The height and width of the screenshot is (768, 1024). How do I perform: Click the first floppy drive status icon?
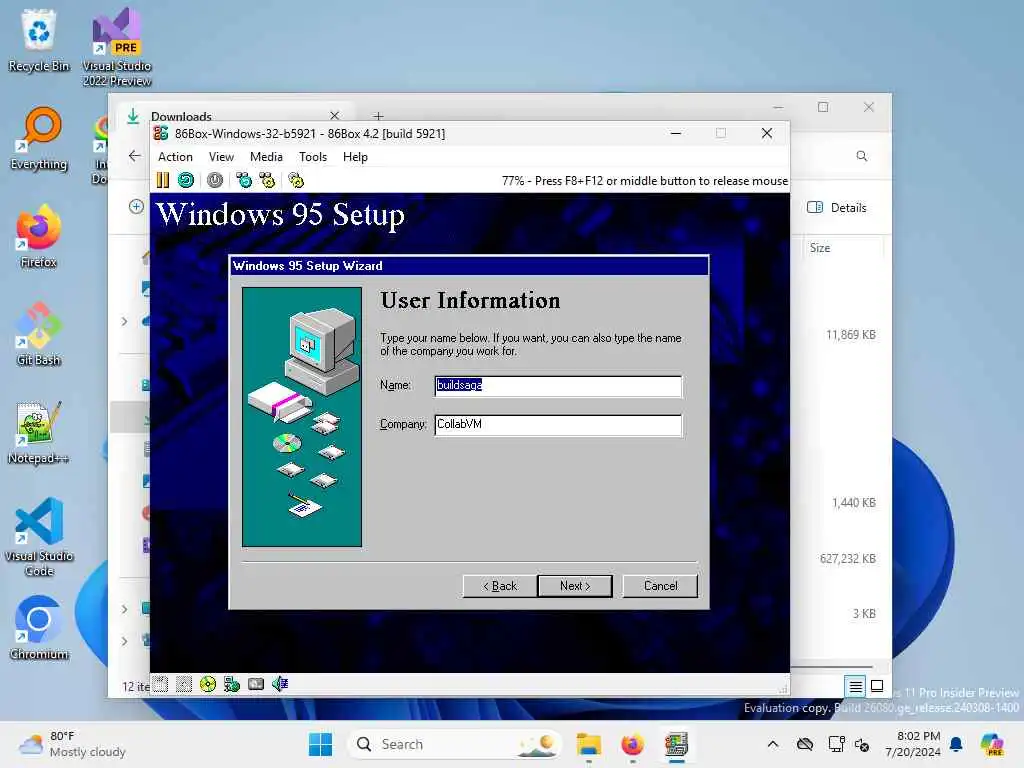(x=161, y=684)
